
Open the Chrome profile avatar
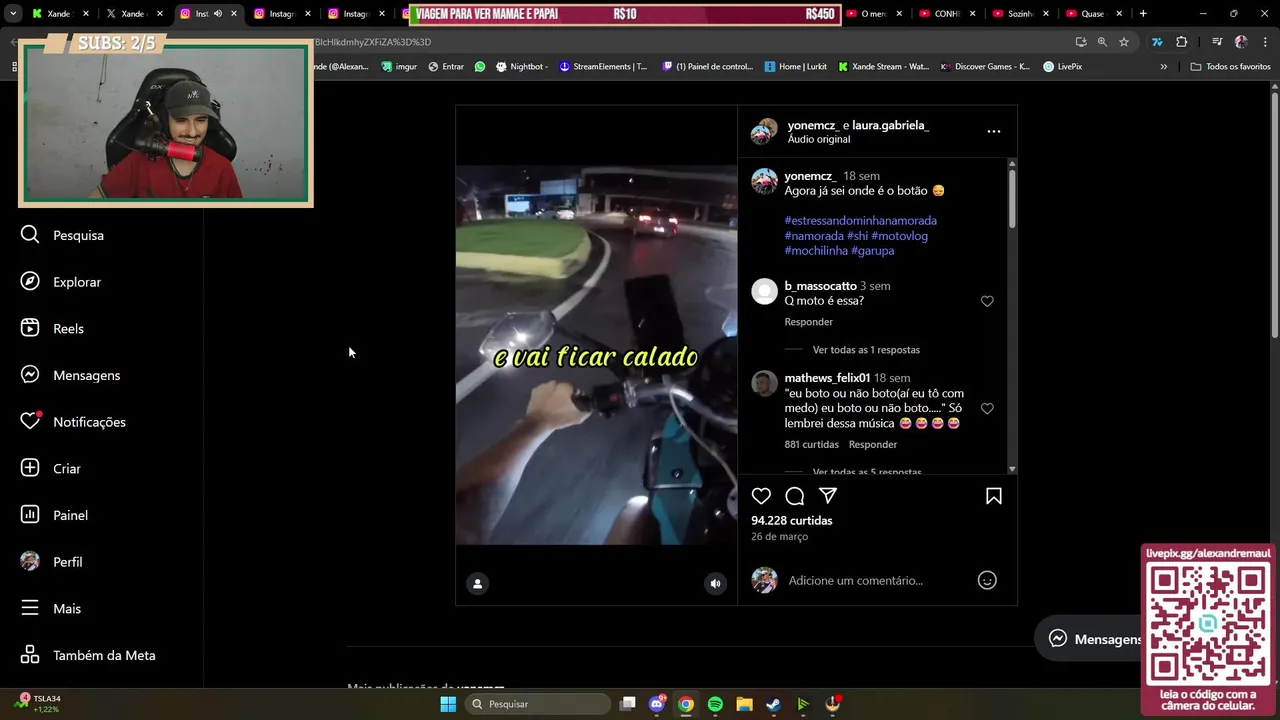pyautogui.click(x=1241, y=42)
